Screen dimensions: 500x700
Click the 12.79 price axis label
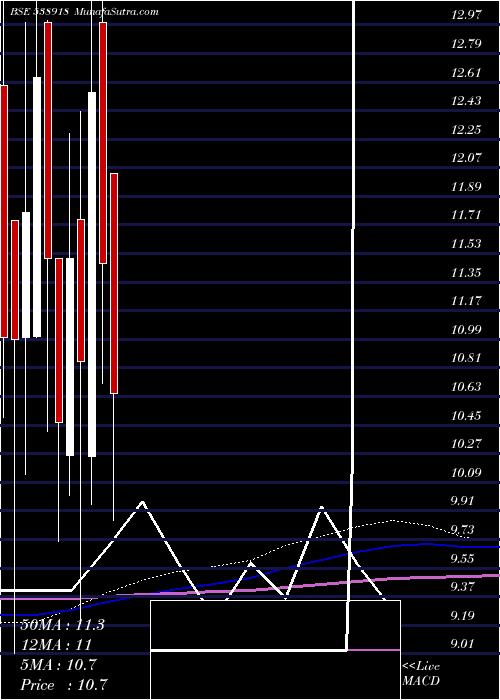pos(467,44)
